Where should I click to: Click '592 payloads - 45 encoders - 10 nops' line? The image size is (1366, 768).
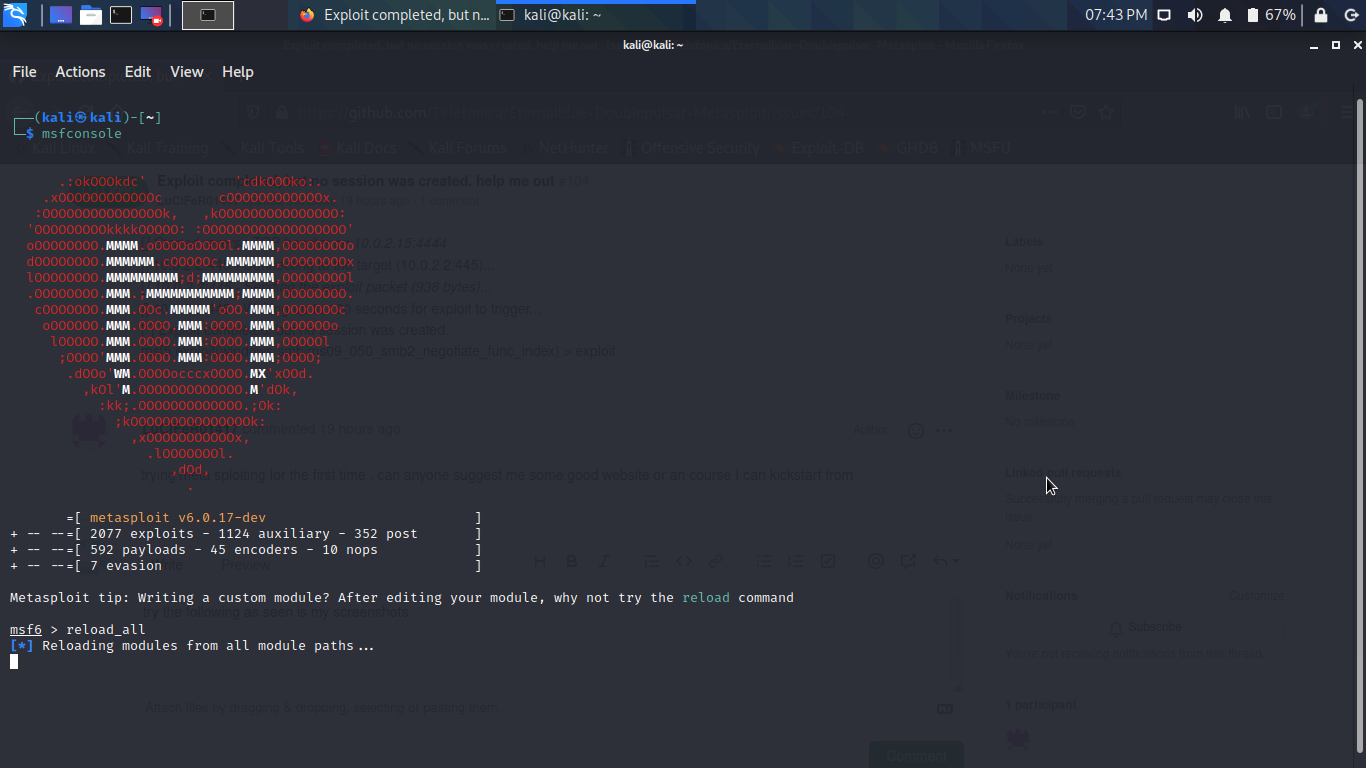pos(234,550)
